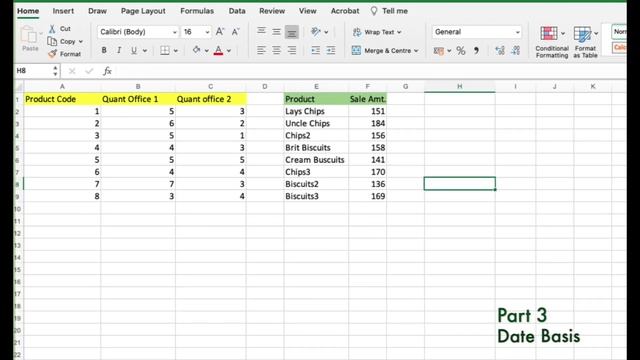The image size is (640, 360).
Task: Click the Format painter brush icon
Action: click(52, 54)
